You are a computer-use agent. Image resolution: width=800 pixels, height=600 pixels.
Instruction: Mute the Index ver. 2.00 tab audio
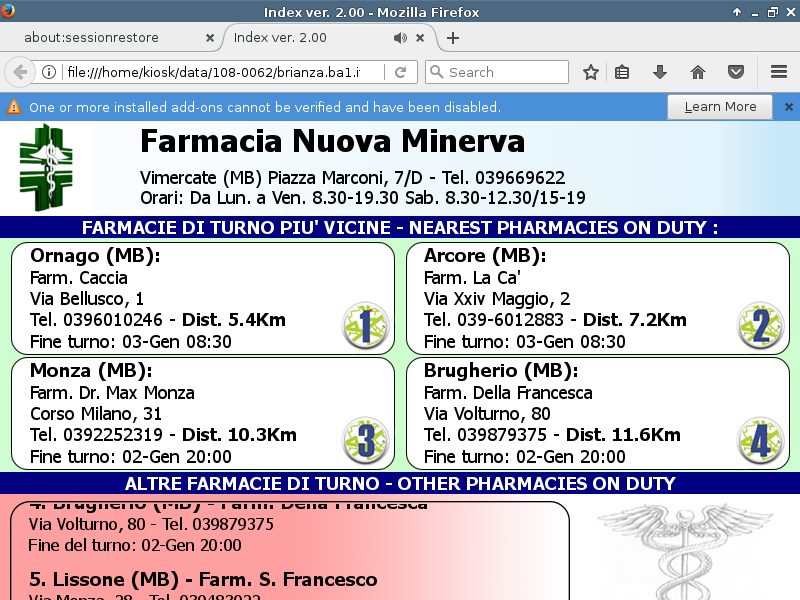click(400, 38)
